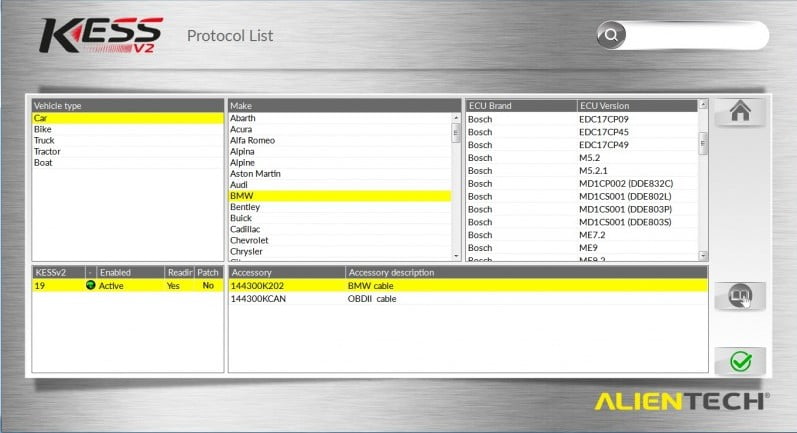The height and width of the screenshot is (433, 797).
Task: Type in the search input field
Action: click(x=695, y=36)
